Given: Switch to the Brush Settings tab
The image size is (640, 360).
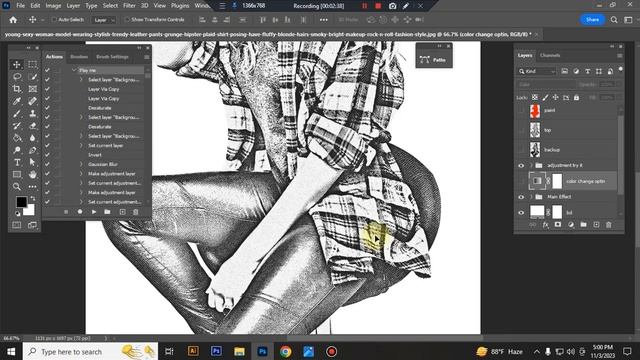Looking at the screenshot, I should click(112, 57).
